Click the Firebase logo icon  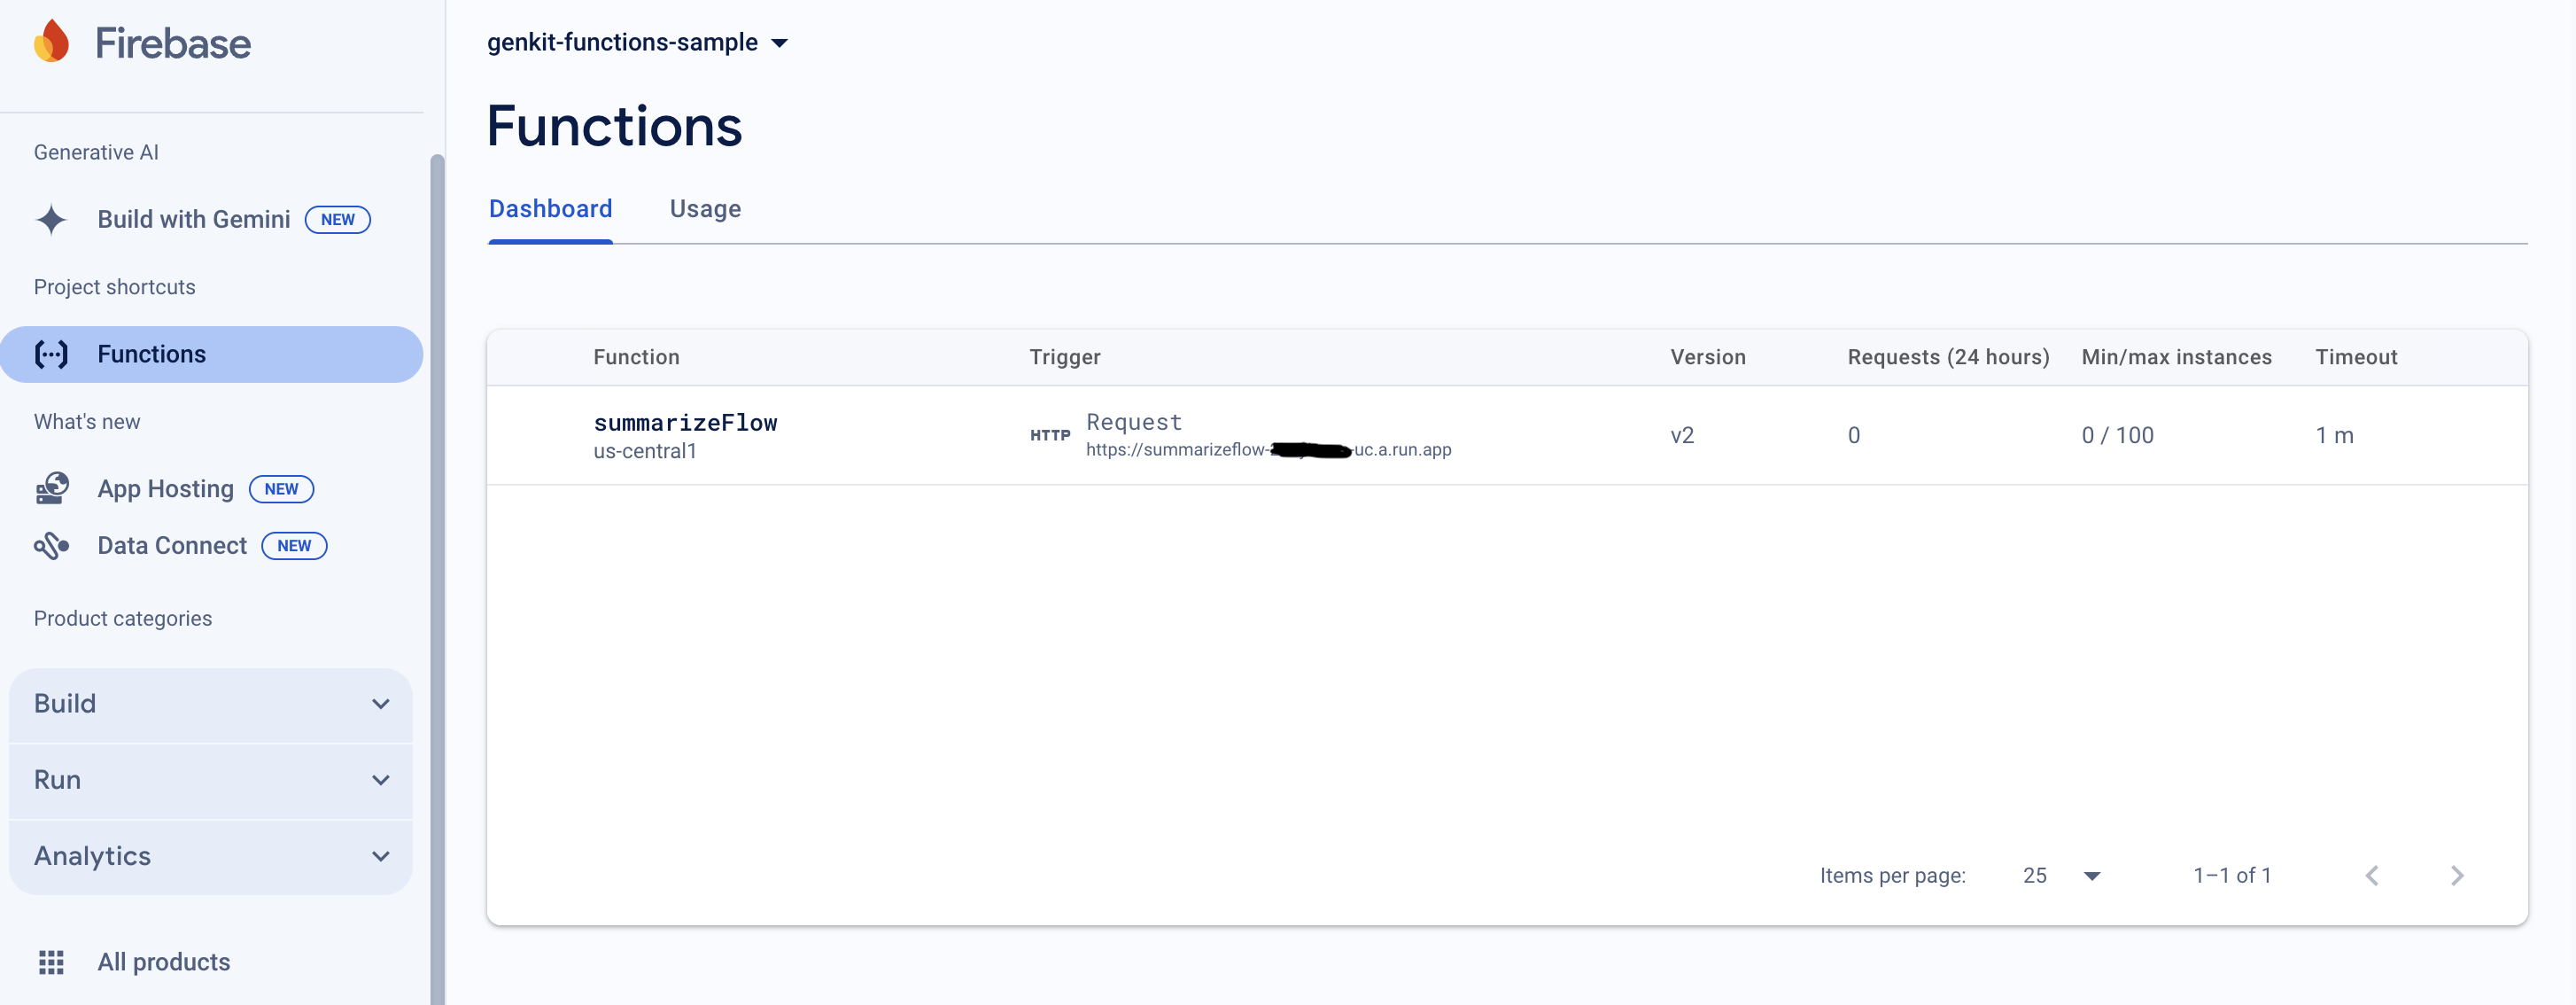pos(50,40)
